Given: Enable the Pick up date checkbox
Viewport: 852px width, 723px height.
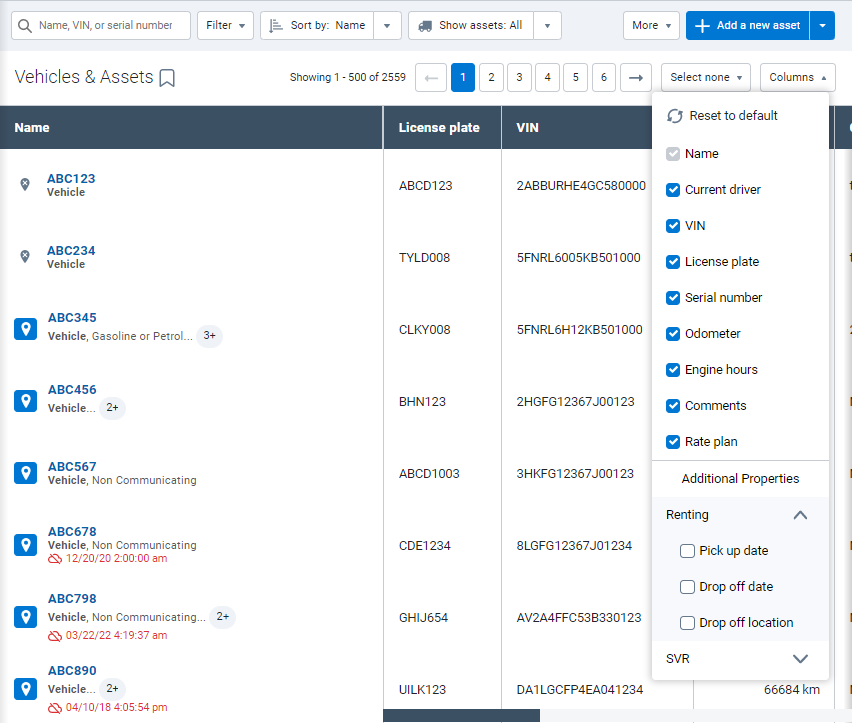Looking at the screenshot, I should tap(687, 551).
